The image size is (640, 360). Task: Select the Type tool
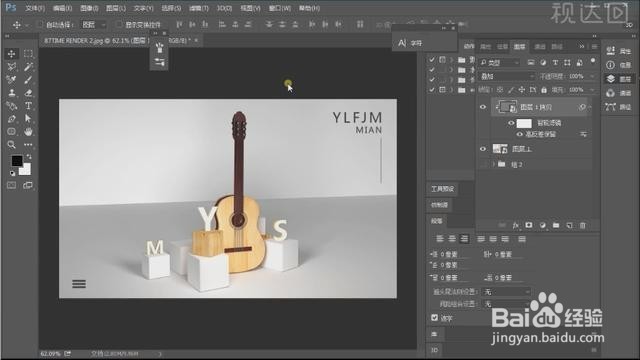click(x=28, y=106)
